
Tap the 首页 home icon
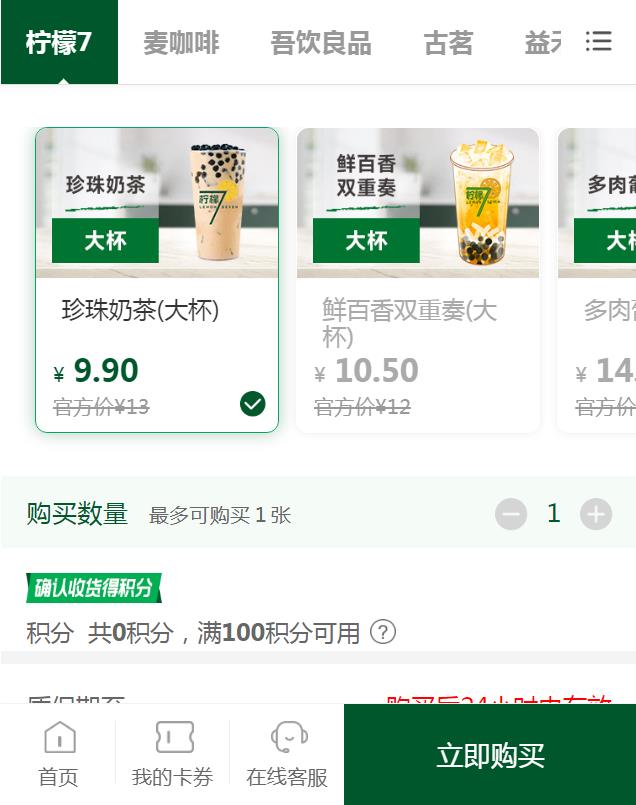pos(60,737)
